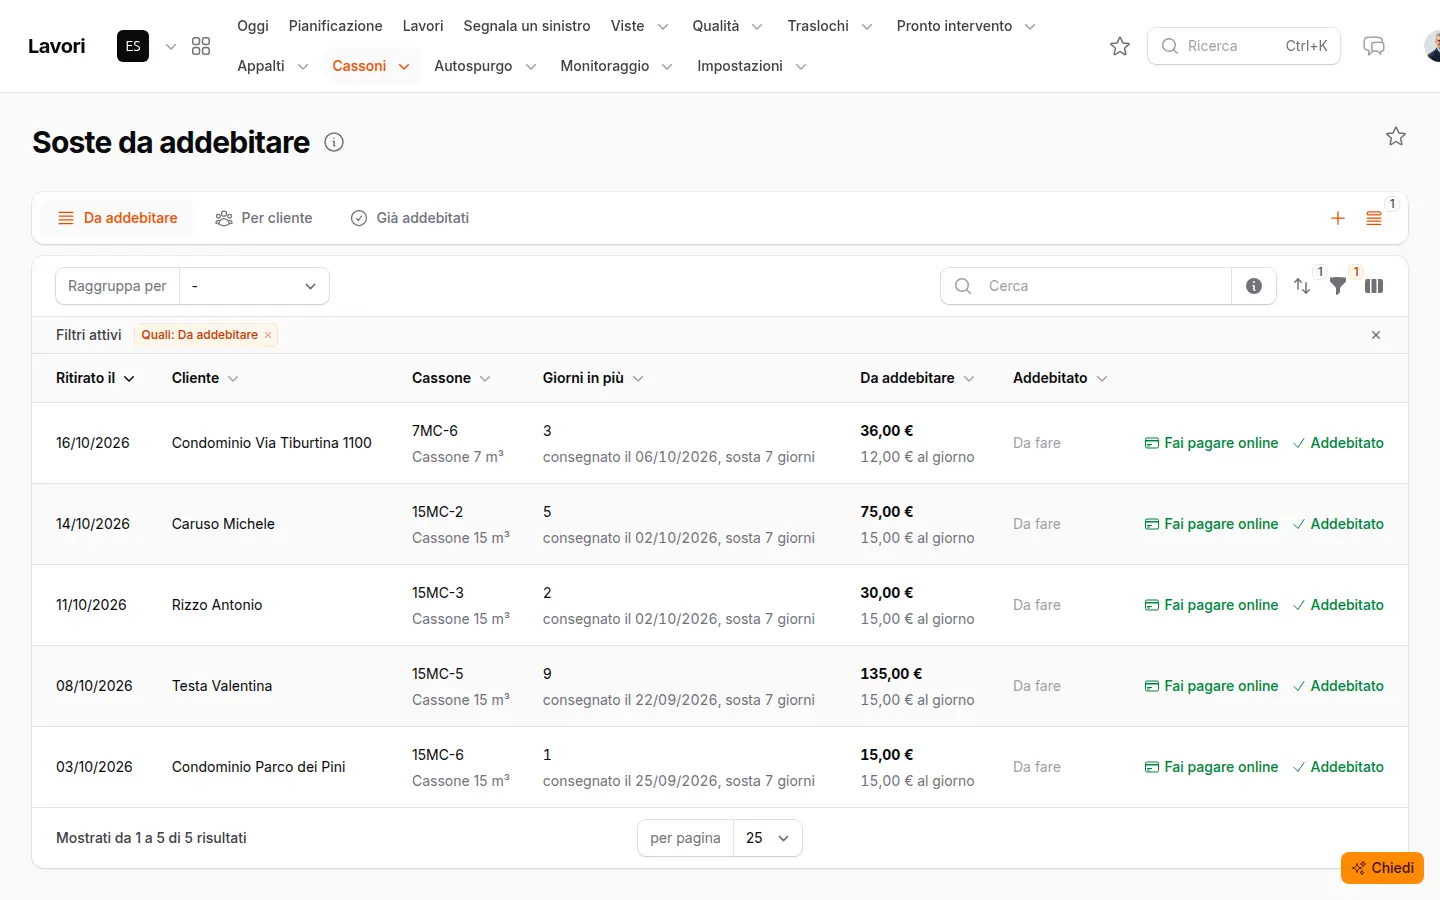
Task: Select the Da addebitare tab
Action: 118,218
